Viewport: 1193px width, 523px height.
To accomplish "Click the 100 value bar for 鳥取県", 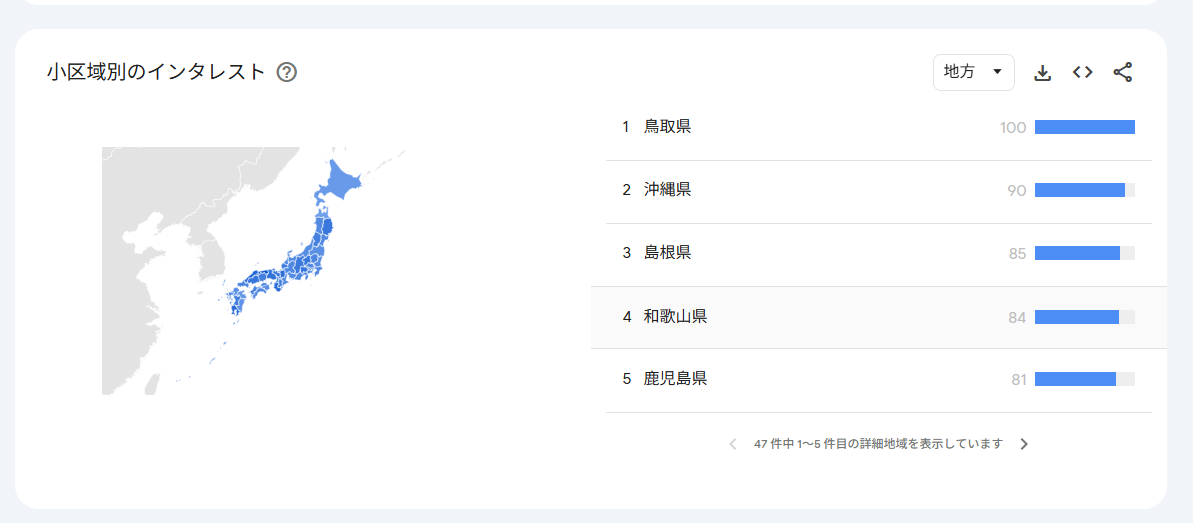I will 1085,127.
